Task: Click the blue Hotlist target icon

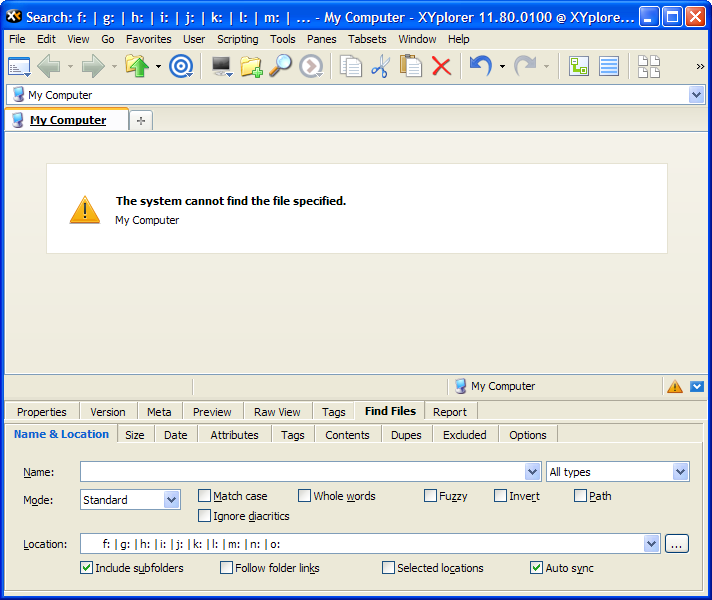Action: point(181,67)
